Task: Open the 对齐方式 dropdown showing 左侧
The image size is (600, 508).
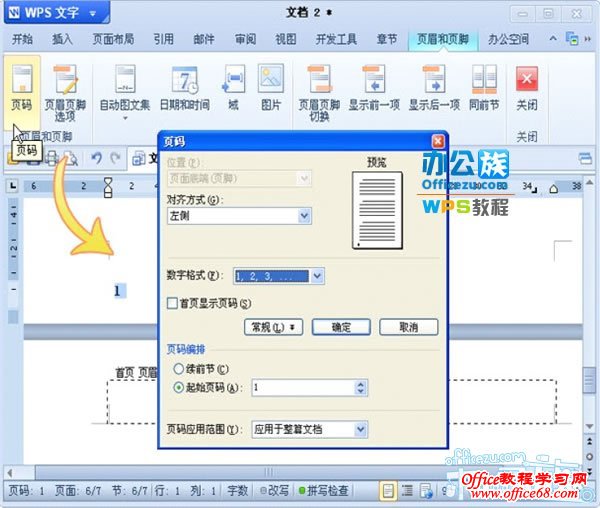Action: pyautogui.click(x=240, y=216)
